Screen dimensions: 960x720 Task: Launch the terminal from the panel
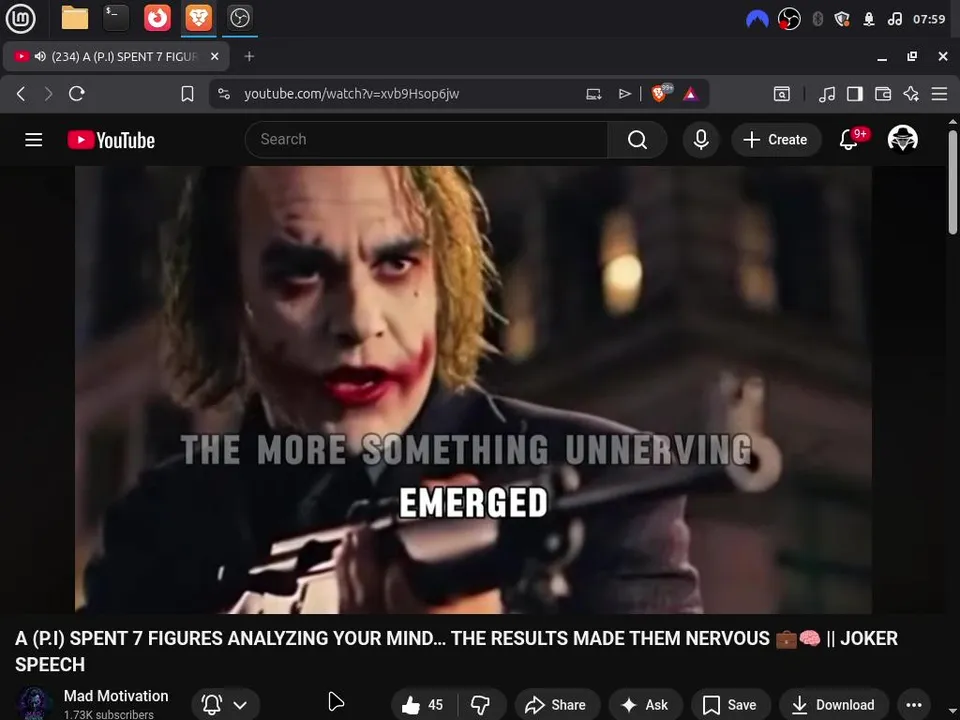coord(115,18)
